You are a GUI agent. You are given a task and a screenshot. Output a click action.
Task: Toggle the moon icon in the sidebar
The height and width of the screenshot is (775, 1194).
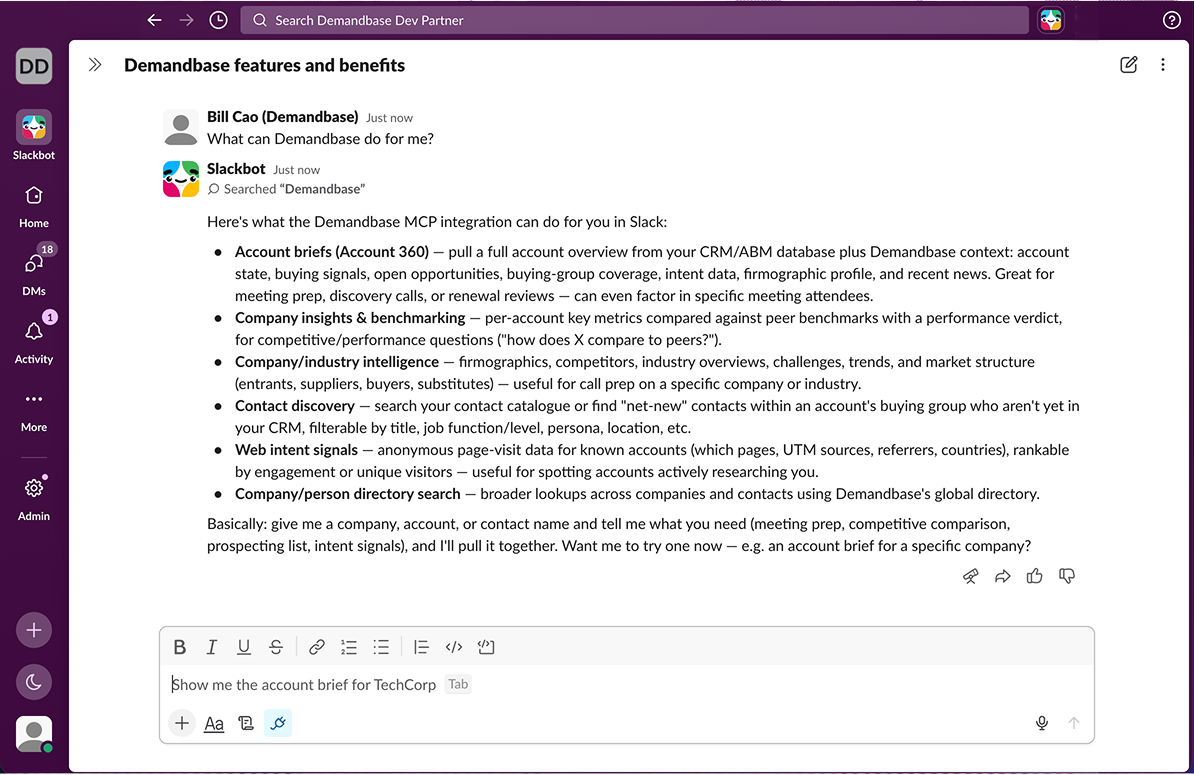[34, 682]
